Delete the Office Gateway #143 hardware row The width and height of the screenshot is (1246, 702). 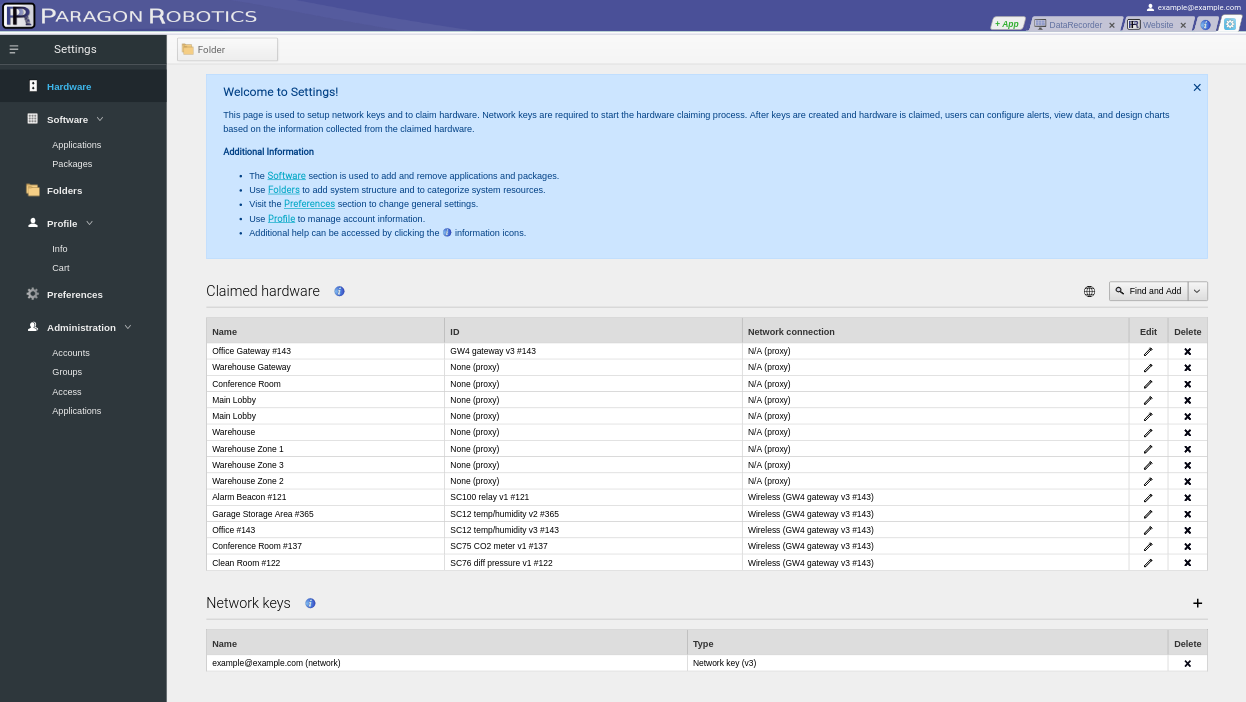click(x=1188, y=351)
